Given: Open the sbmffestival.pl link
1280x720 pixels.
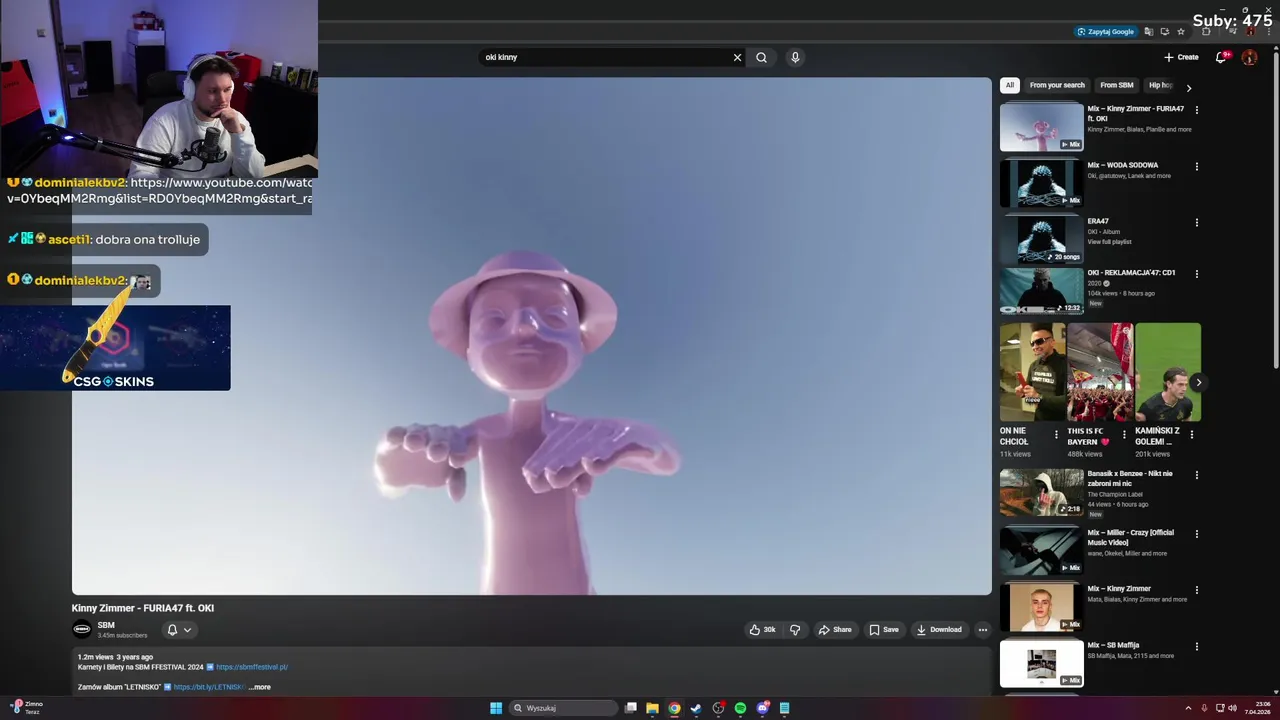Looking at the screenshot, I should click(x=252, y=667).
